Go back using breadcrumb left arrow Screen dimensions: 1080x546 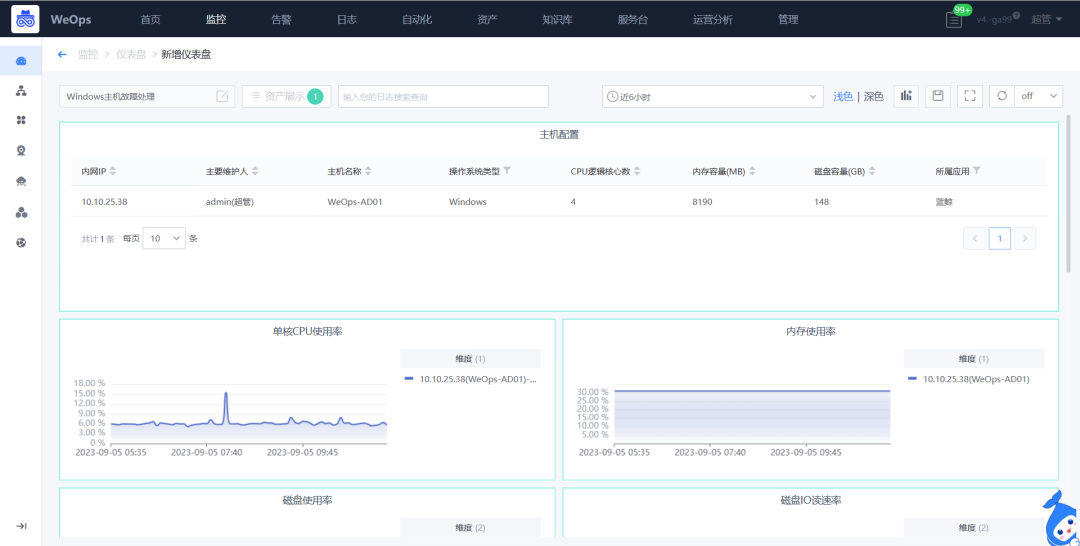pyautogui.click(x=62, y=54)
